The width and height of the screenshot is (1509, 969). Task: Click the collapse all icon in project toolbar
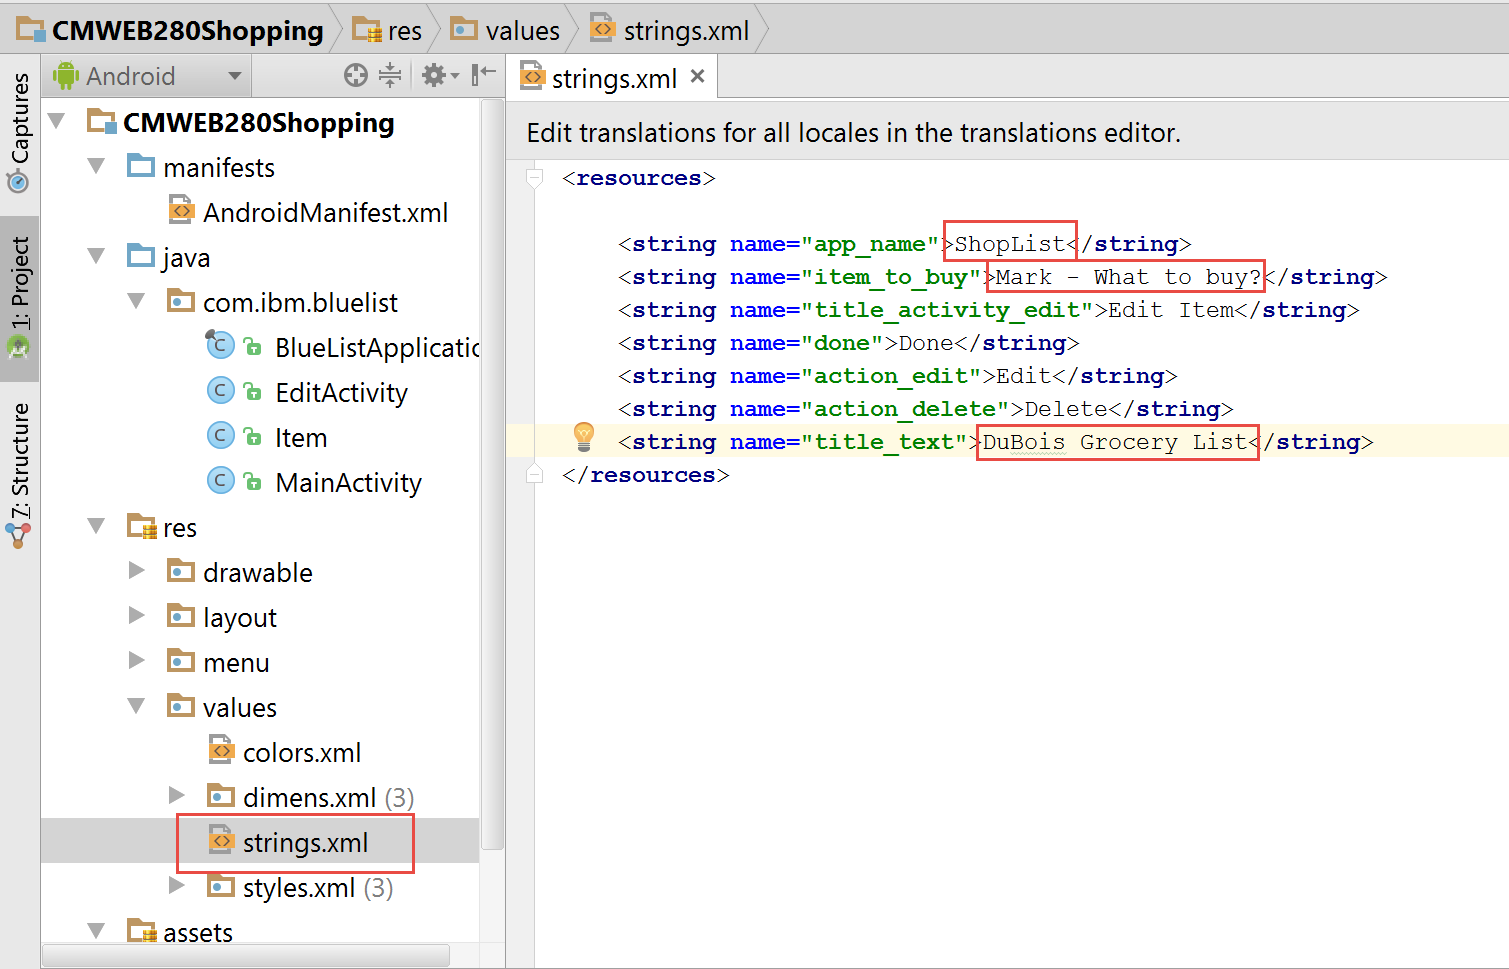coord(390,75)
